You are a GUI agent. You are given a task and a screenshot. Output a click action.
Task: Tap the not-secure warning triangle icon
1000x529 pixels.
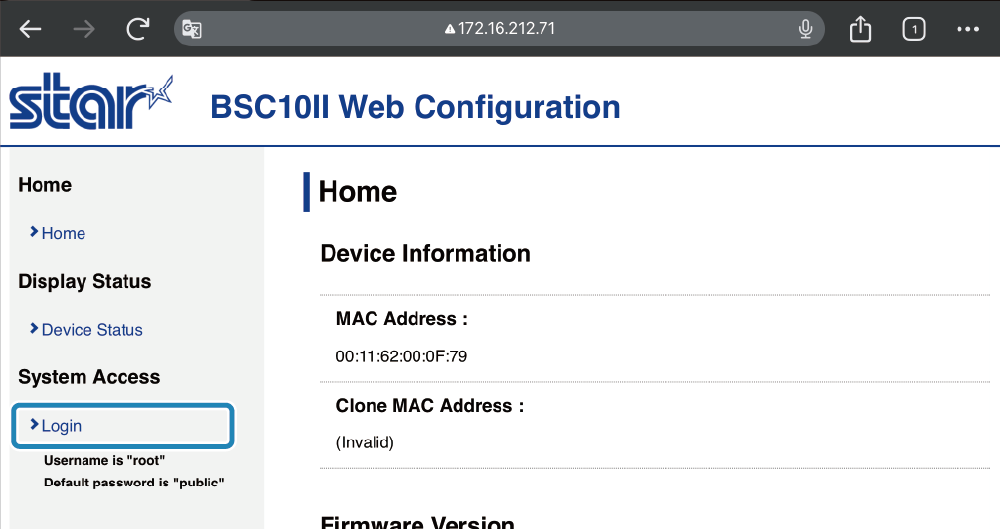tap(450, 29)
